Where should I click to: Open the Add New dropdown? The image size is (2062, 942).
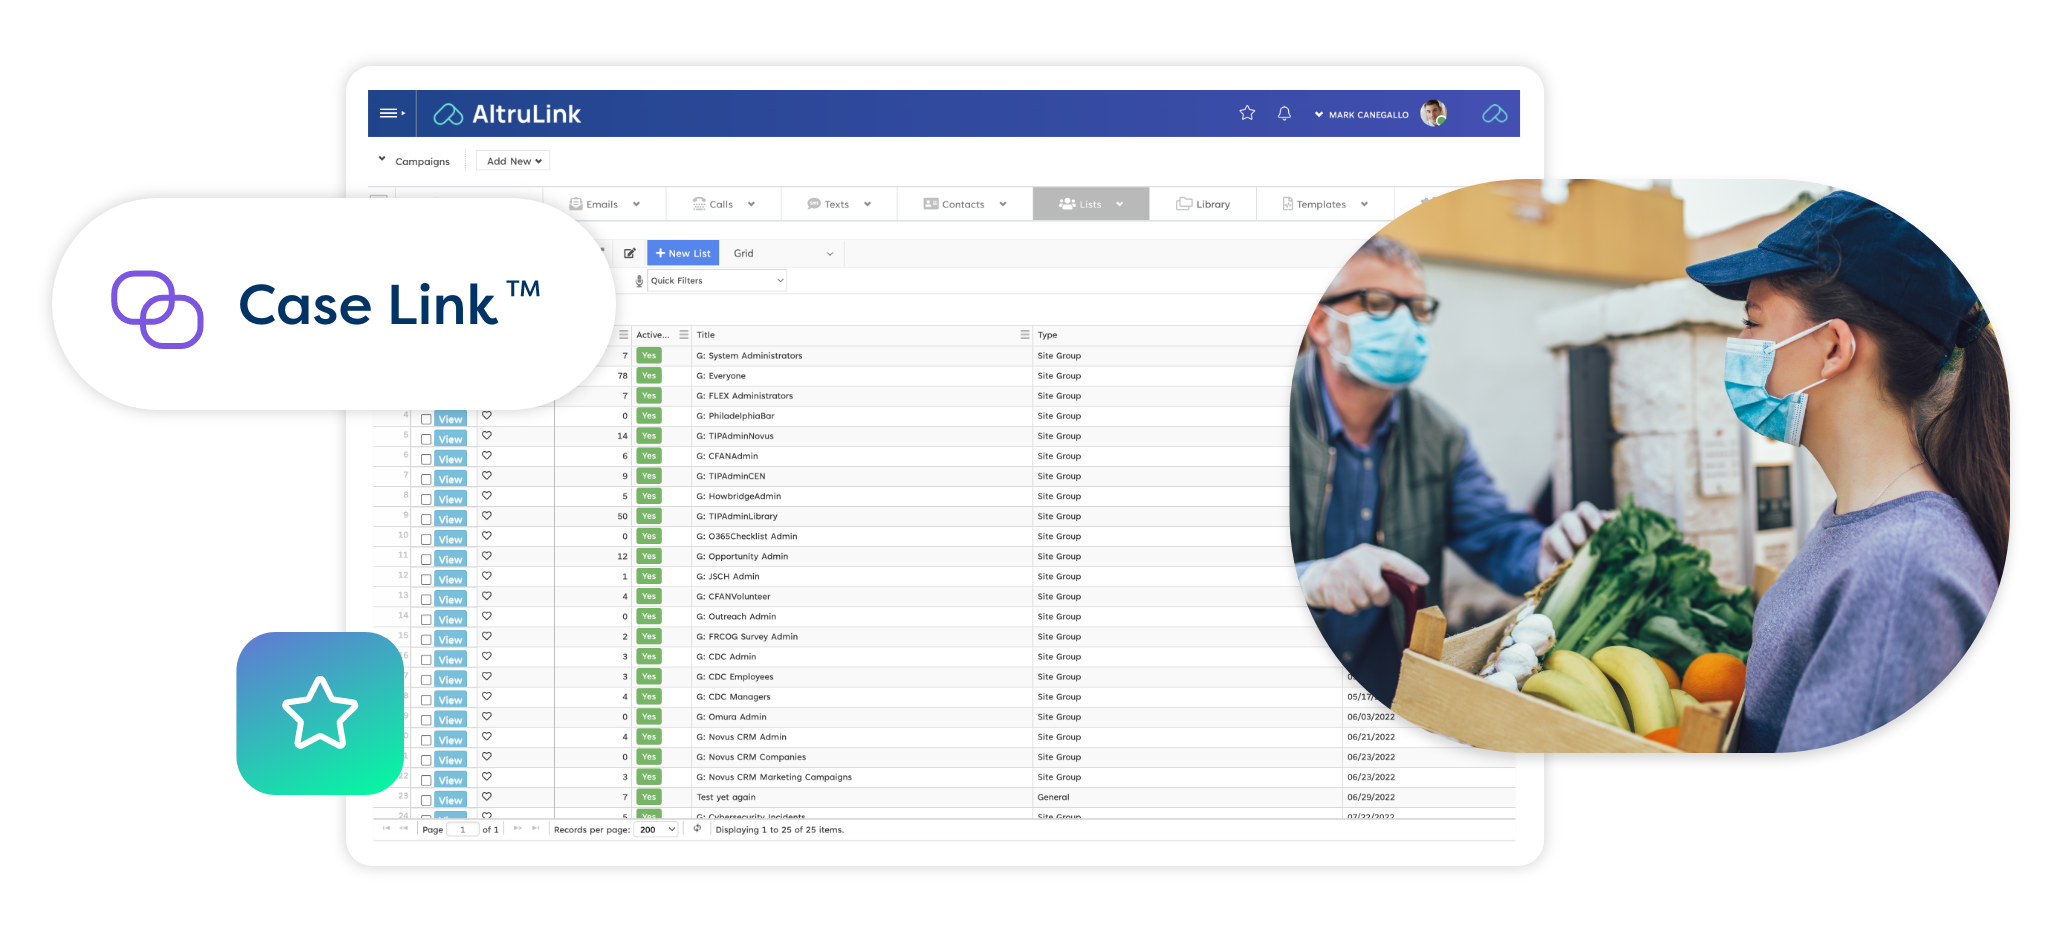pyautogui.click(x=513, y=161)
